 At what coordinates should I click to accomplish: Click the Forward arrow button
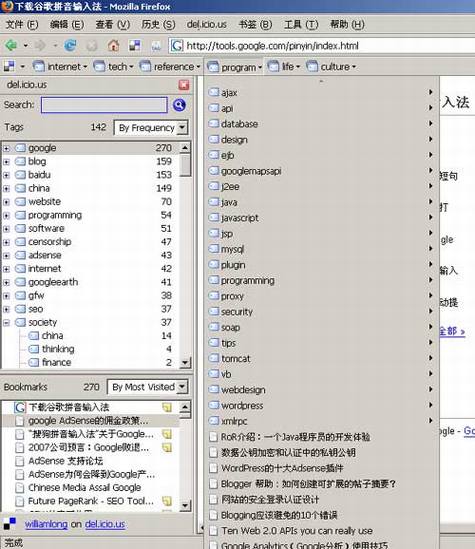point(41,46)
